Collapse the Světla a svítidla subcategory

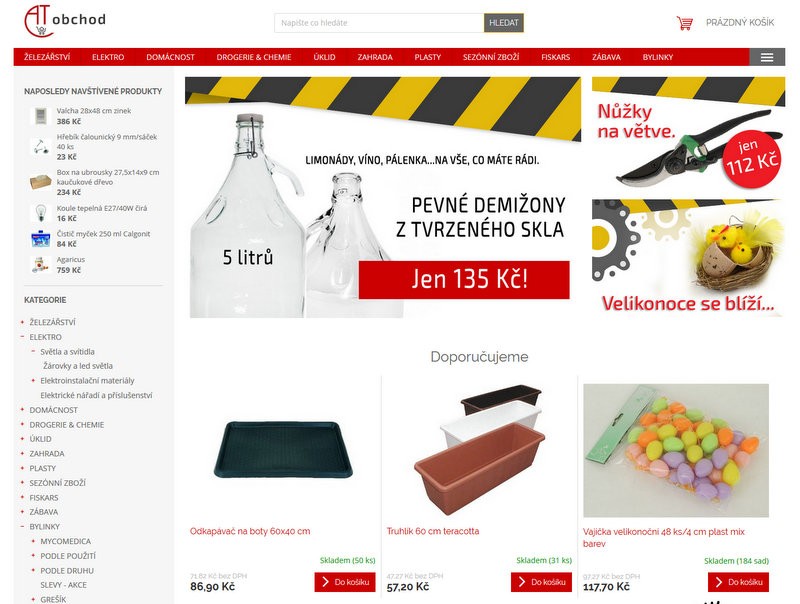pyautogui.click(x=34, y=351)
